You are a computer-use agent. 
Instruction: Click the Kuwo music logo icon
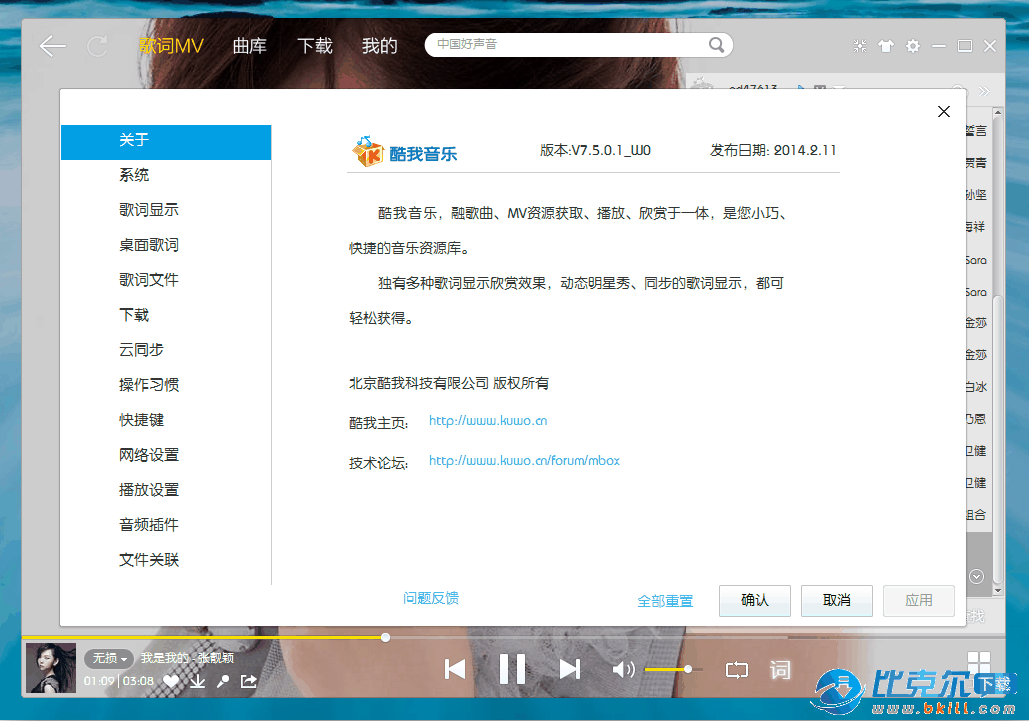368,152
